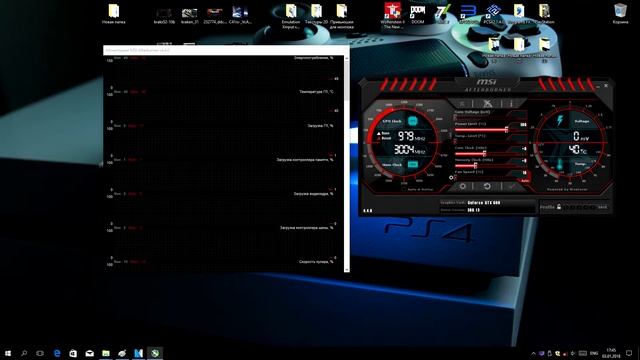Screen dimensions: 640x360
Task: Click the ENG language indicator
Action: tap(594, 353)
